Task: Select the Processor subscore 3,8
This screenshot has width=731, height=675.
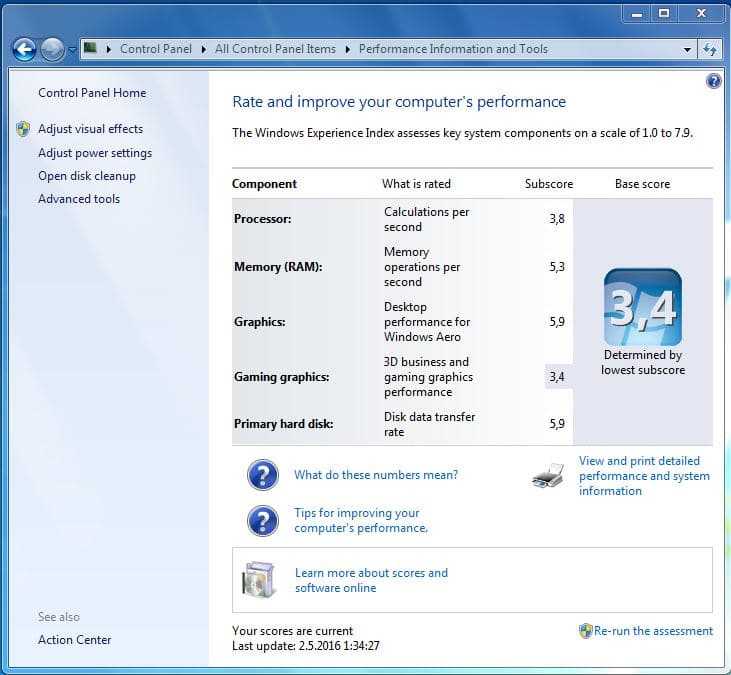Action: point(557,219)
